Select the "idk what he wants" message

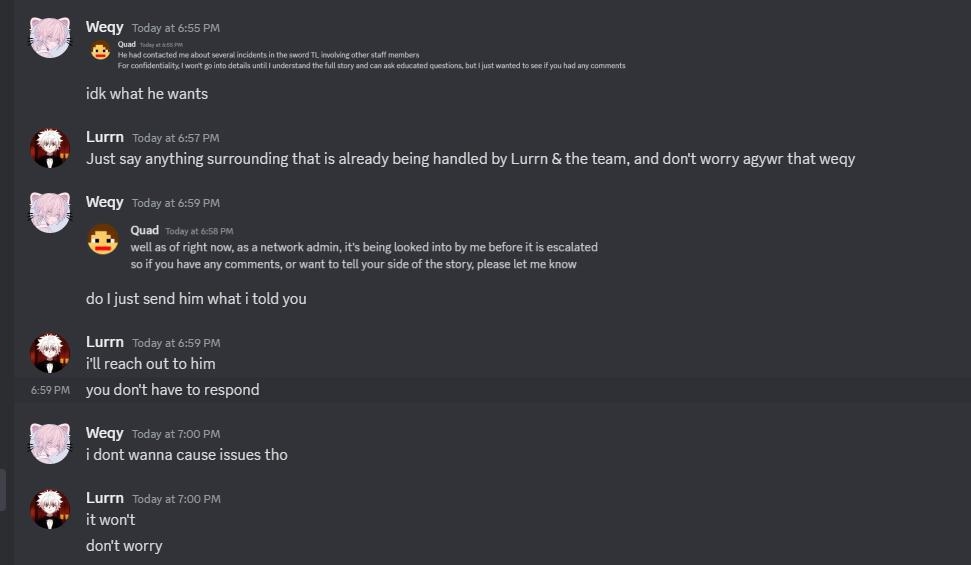(x=147, y=93)
